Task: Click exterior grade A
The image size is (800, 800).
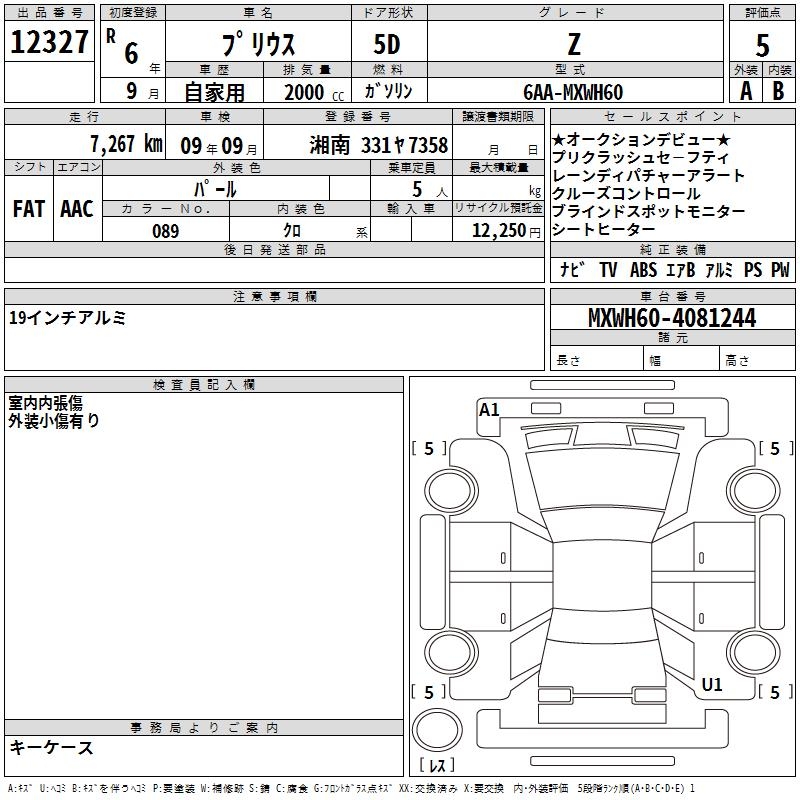Action: point(746,91)
